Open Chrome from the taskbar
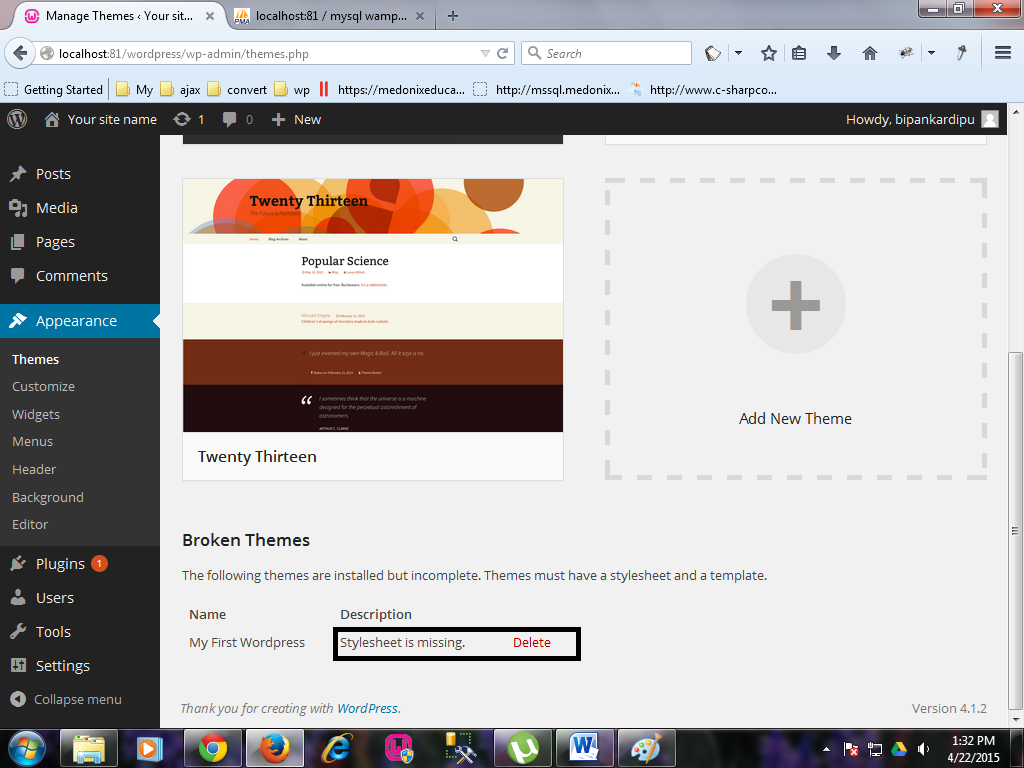Viewport: 1024px width, 768px height. click(212, 748)
